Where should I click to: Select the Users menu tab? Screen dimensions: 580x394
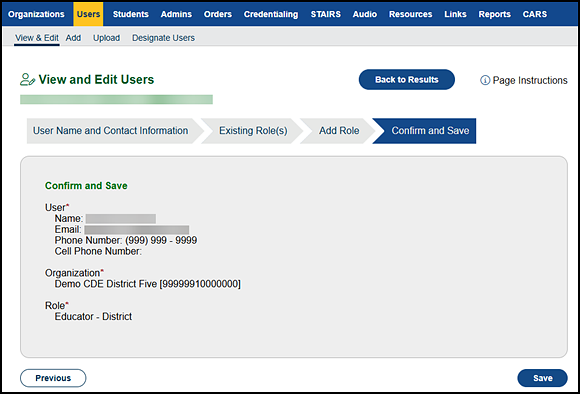point(88,14)
